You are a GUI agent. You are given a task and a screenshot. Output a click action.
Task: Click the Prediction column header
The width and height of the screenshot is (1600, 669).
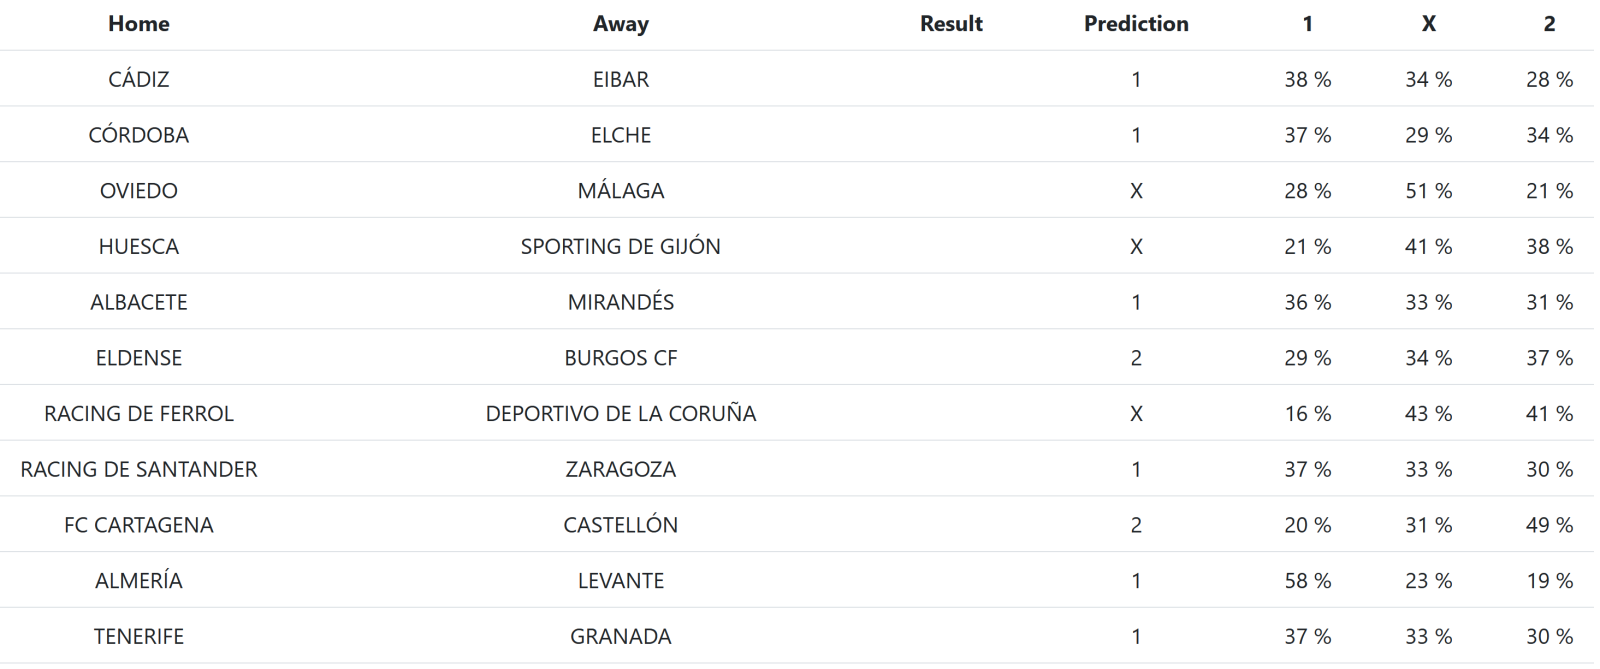click(1136, 24)
